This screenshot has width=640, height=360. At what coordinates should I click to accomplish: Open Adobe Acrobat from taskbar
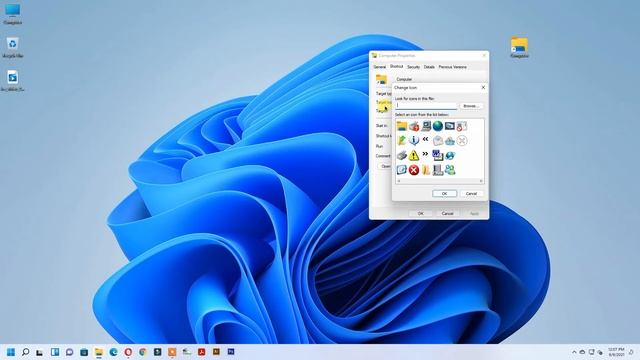[x=201, y=352]
